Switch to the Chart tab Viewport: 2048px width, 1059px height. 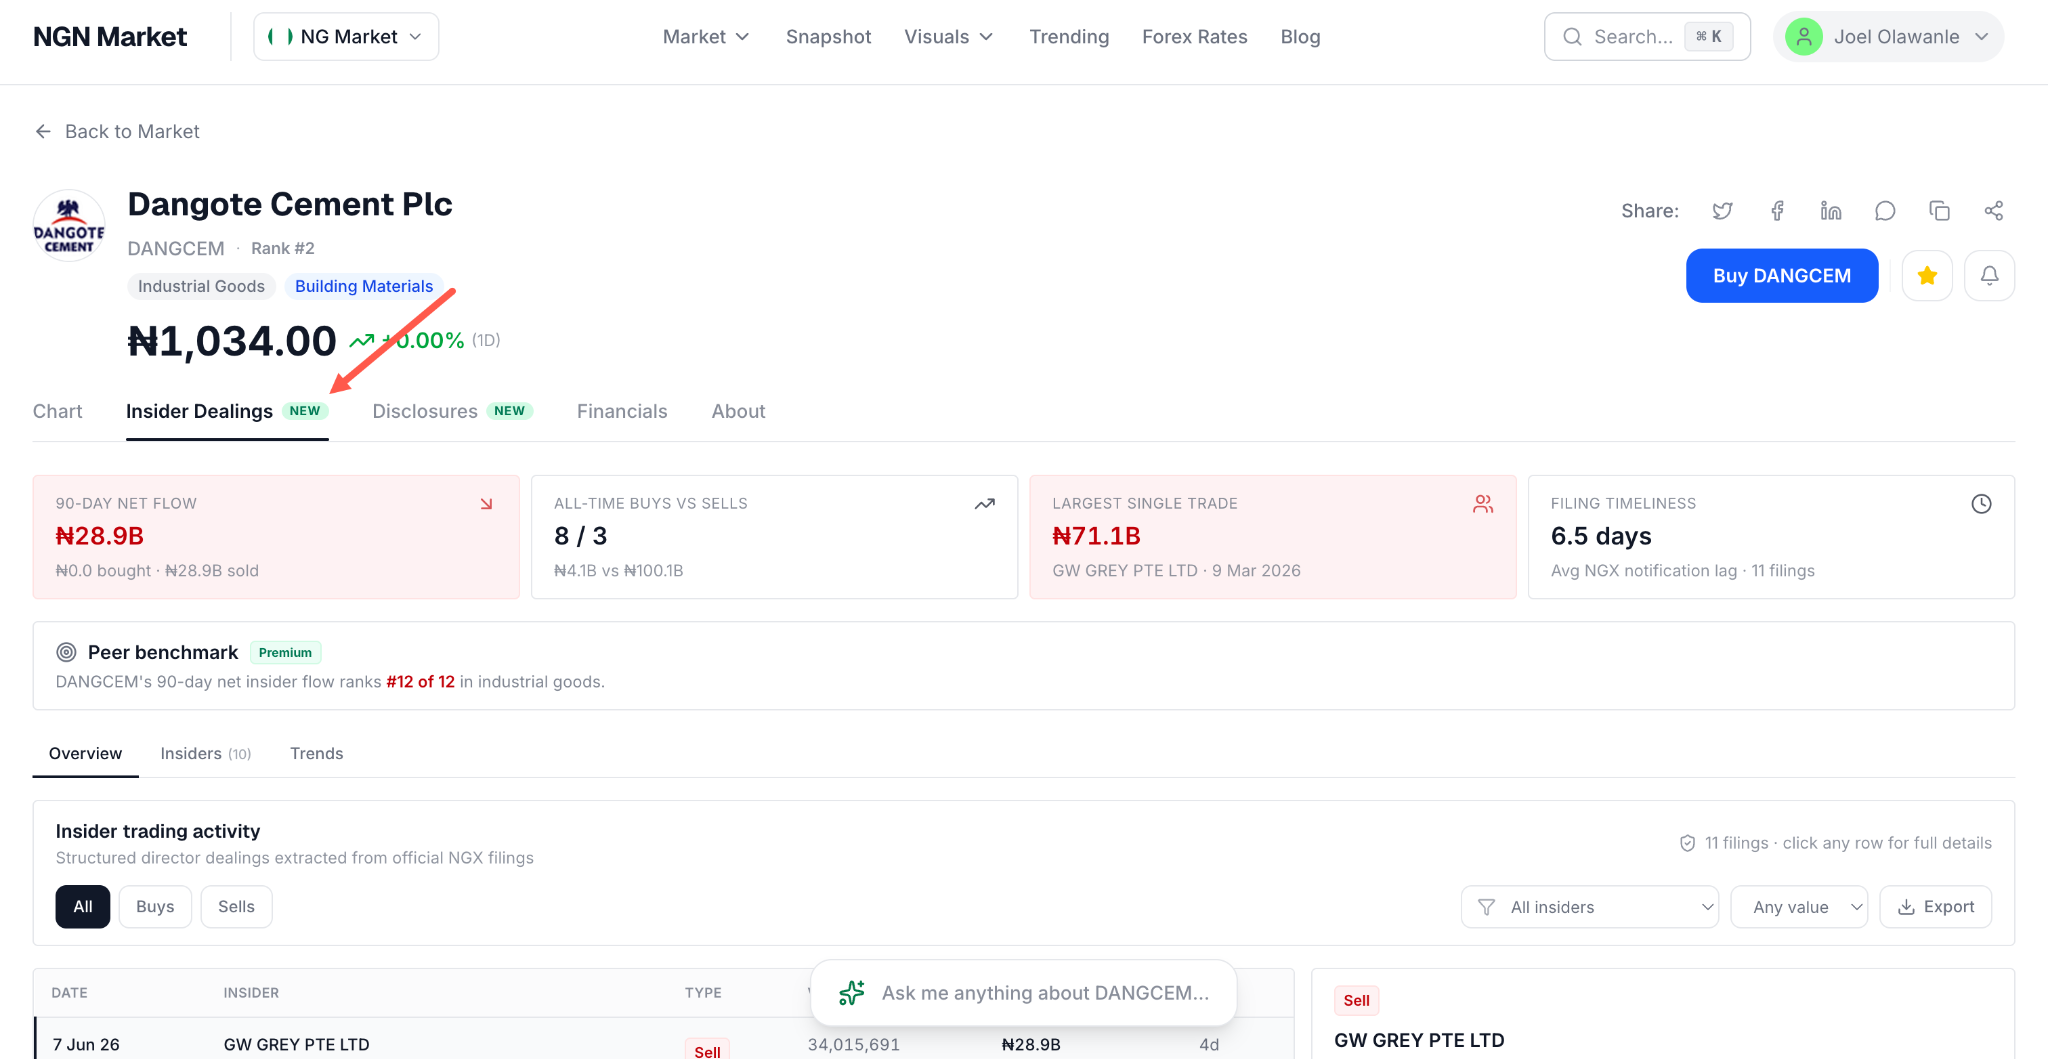tap(58, 412)
